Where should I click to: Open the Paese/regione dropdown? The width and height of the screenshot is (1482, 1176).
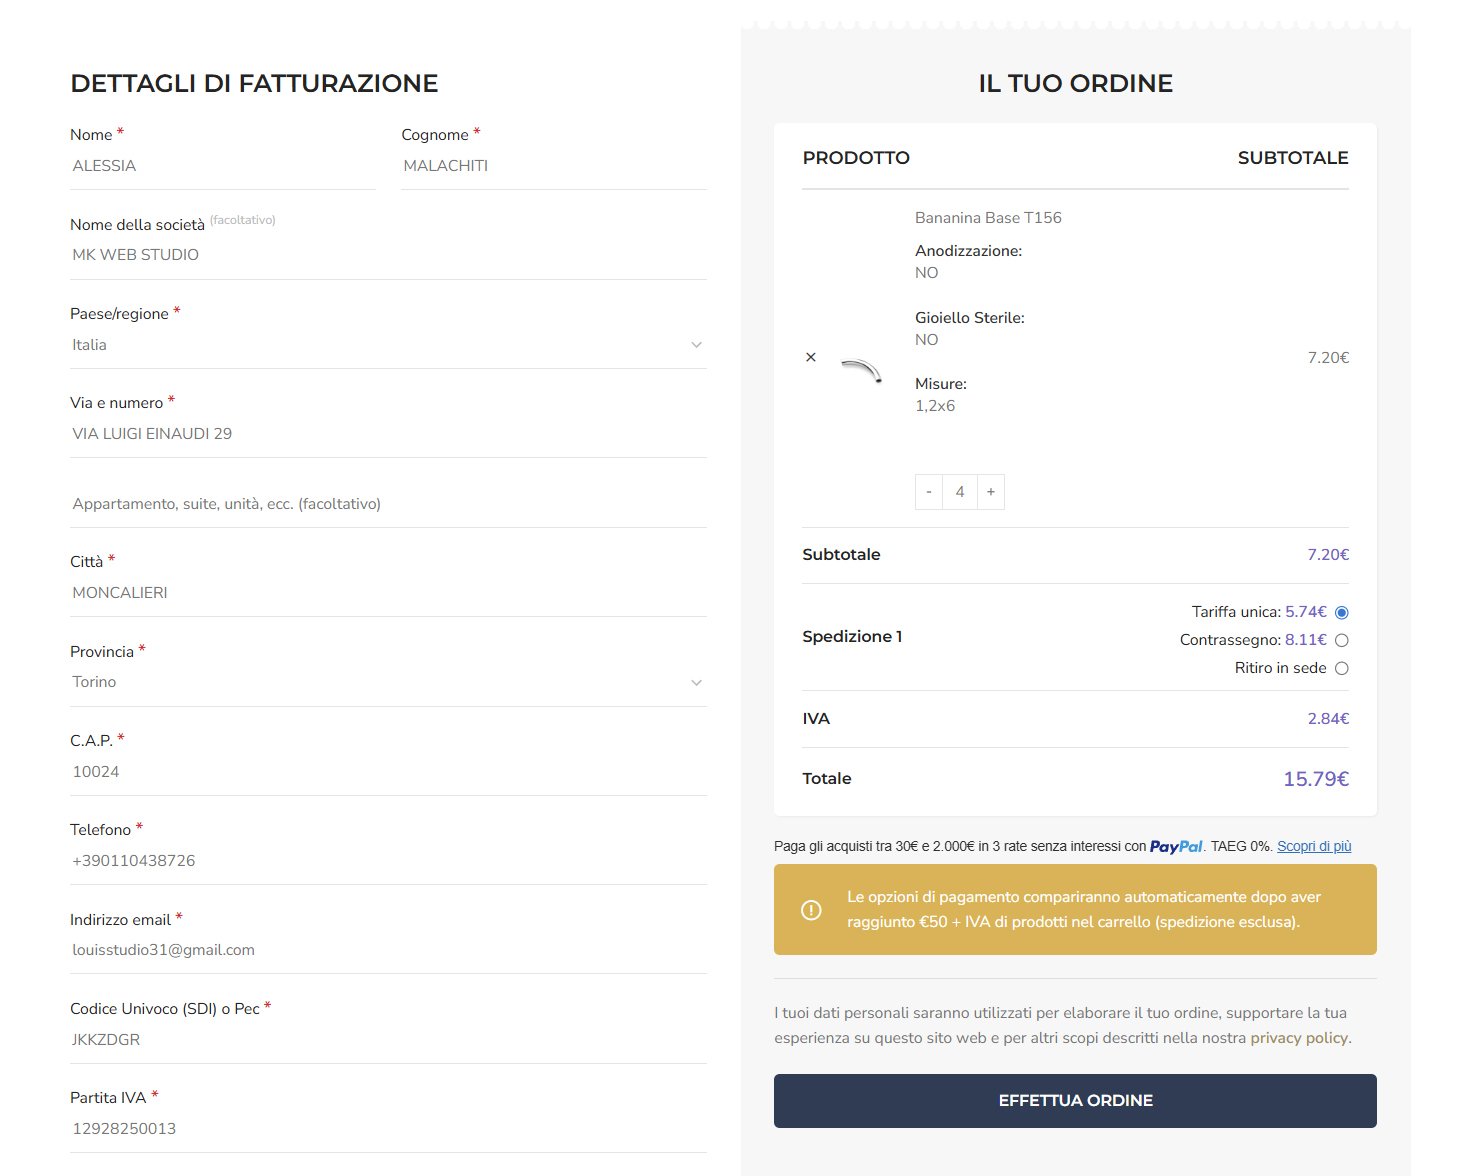[x=388, y=345]
